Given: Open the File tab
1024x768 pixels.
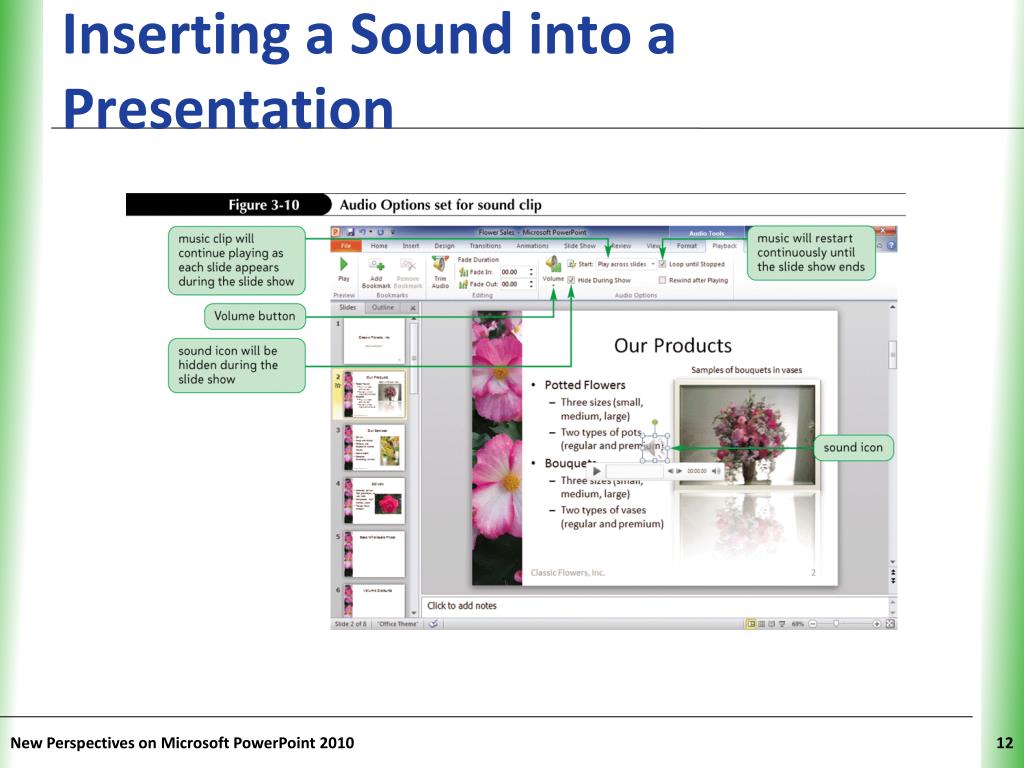Looking at the screenshot, I should (x=346, y=246).
